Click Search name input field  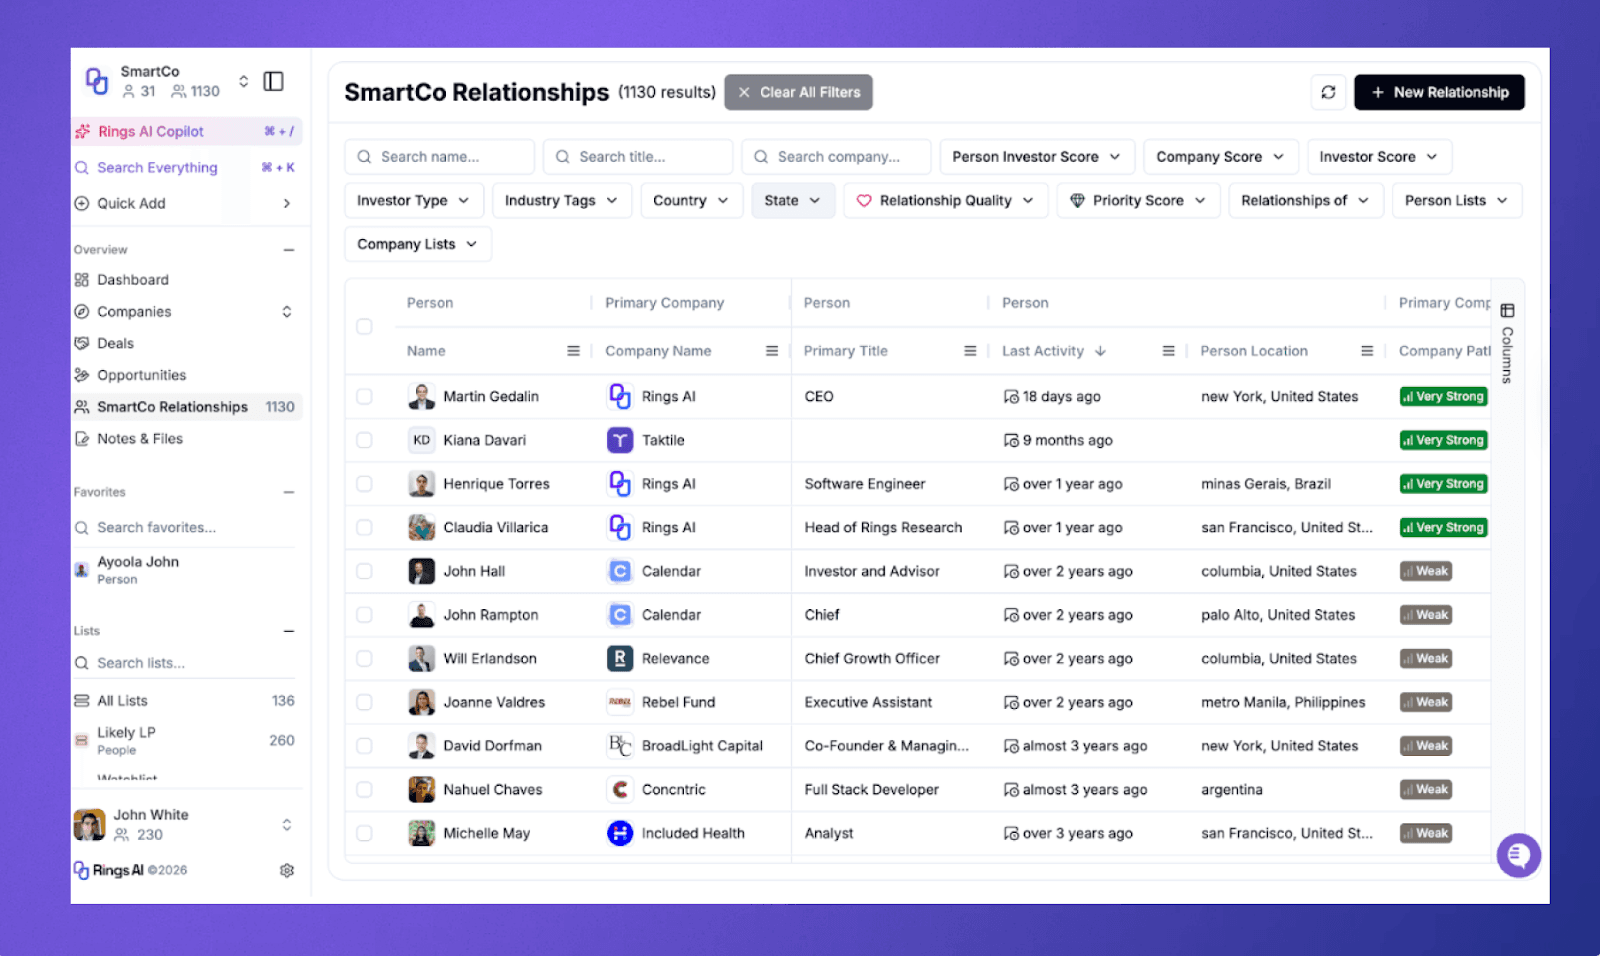[x=439, y=157]
